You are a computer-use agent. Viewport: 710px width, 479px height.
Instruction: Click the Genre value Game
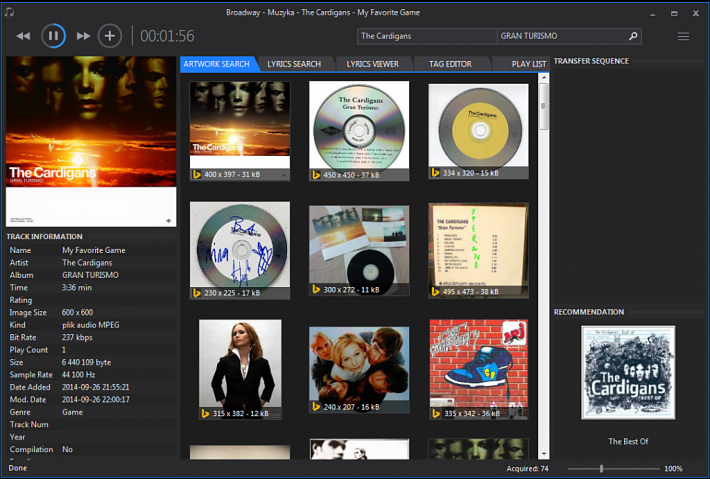pos(72,412)
